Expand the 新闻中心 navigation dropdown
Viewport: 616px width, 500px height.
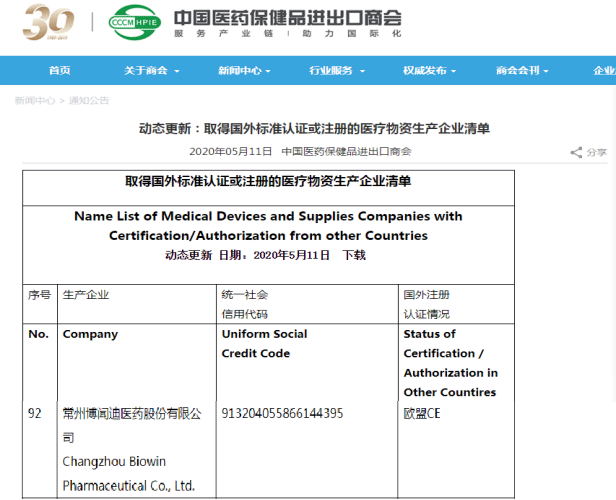pos(244,70)
